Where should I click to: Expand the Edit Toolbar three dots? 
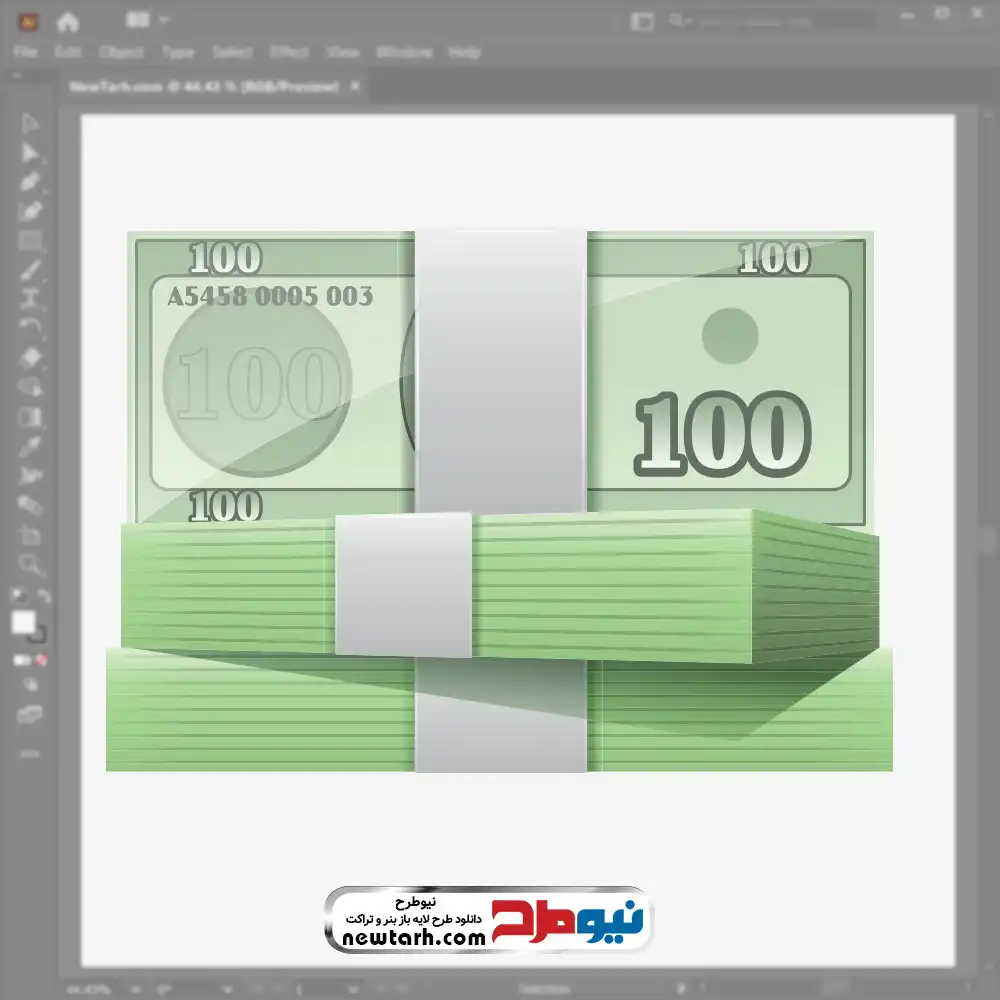30,752
